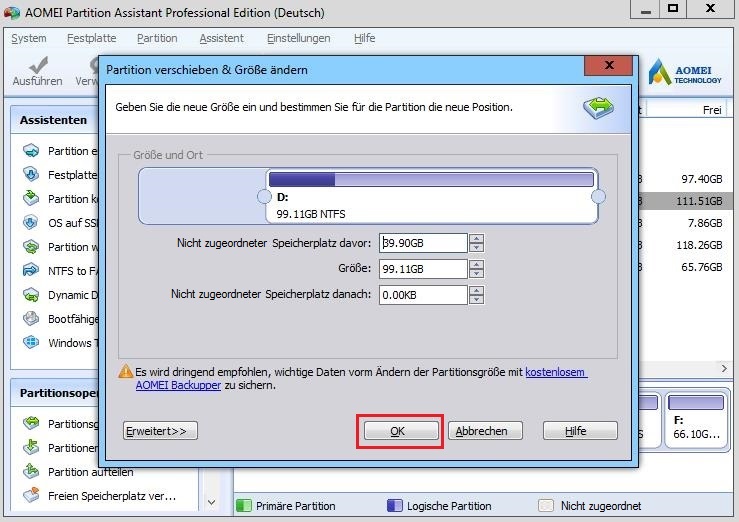
Task: Open the Hilfe menu
Action: 364,38
